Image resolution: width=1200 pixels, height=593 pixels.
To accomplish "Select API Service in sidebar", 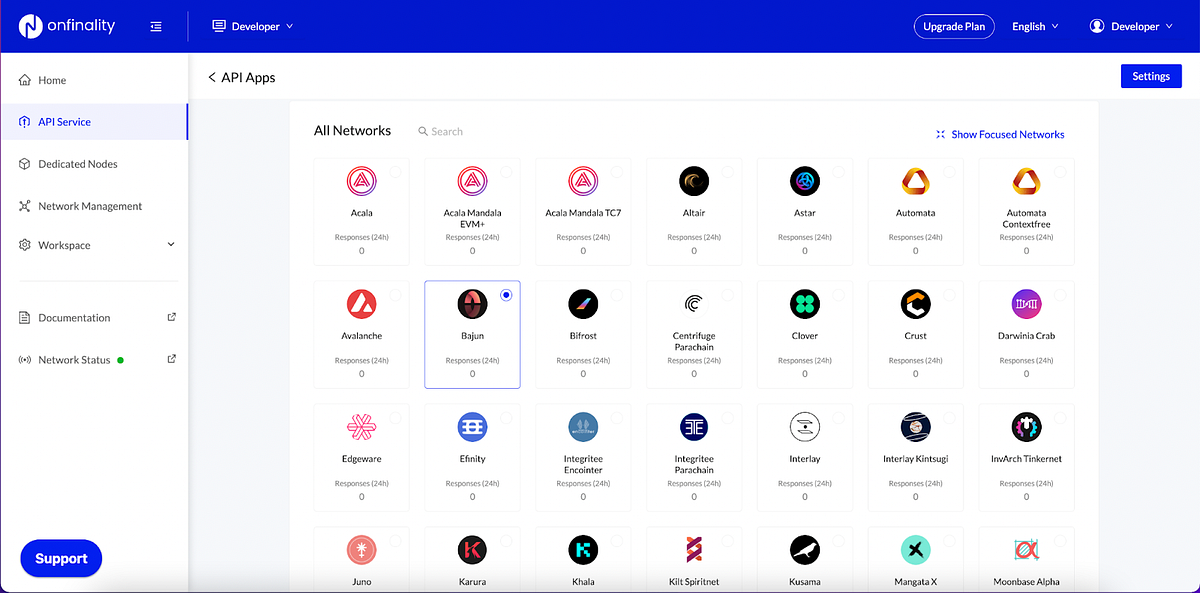I will (x=94, y=122).
